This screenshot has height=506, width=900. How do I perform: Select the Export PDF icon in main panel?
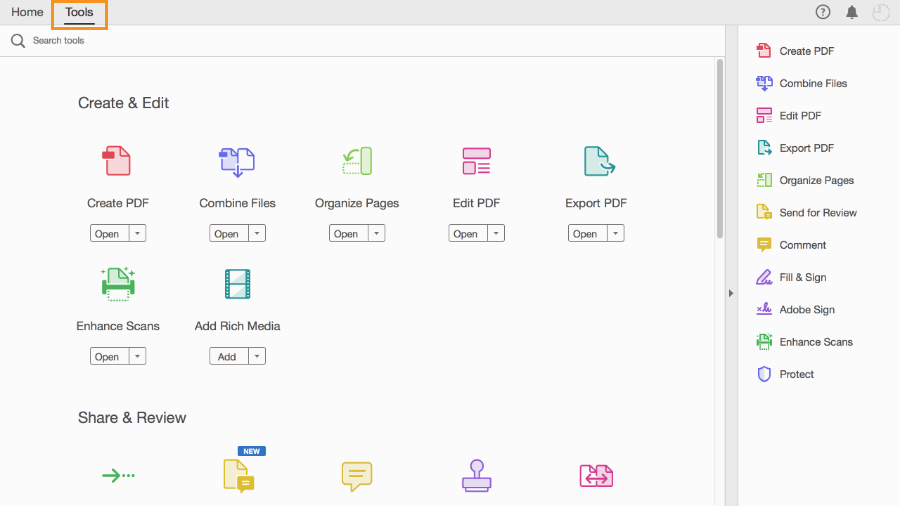pos(597,161)
